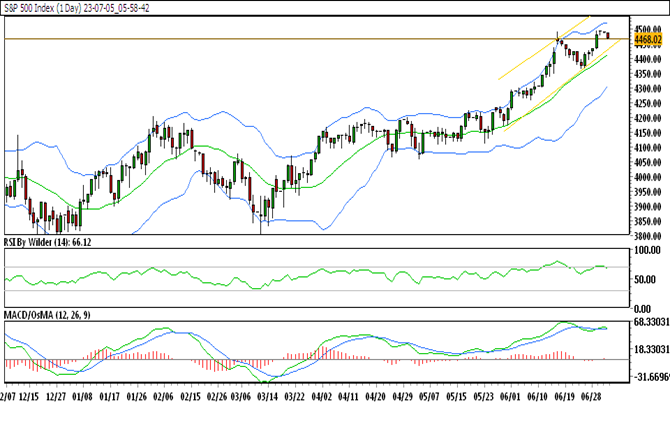This screenshot has height=422, width=670.
Task: Click the 3900.00 price axis label
Action: point(648,207)
